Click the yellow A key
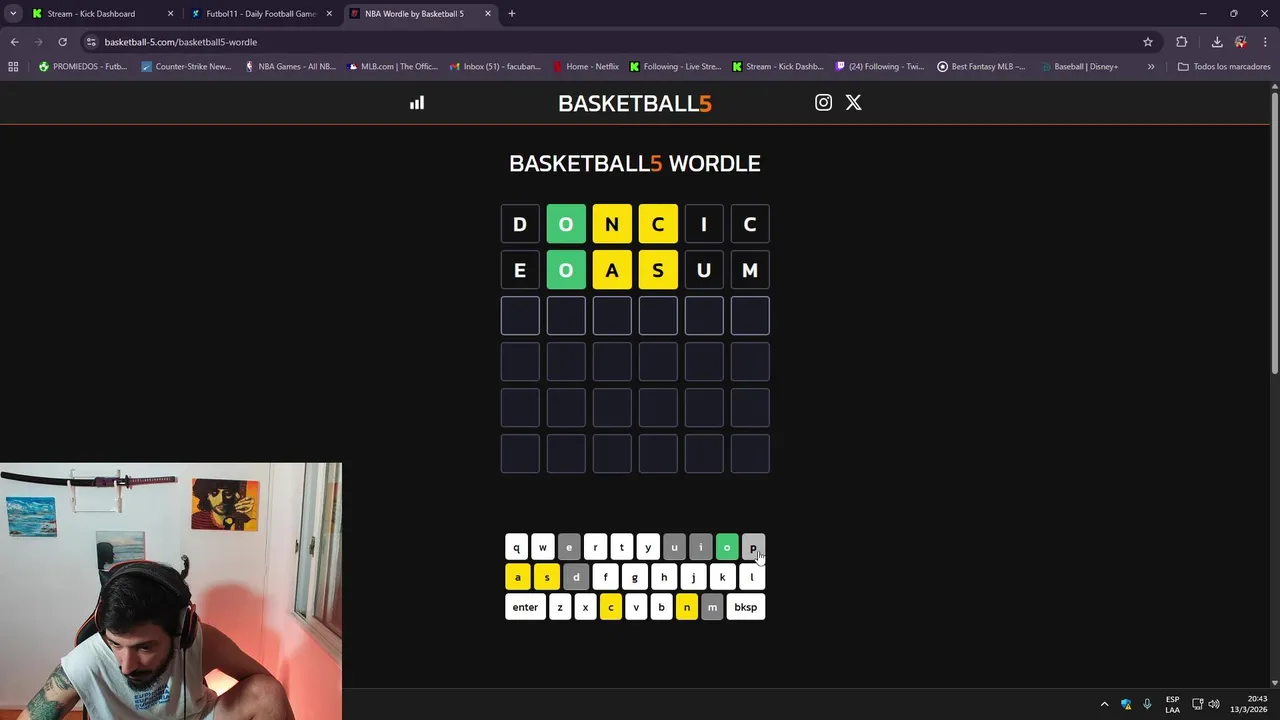 518,577
